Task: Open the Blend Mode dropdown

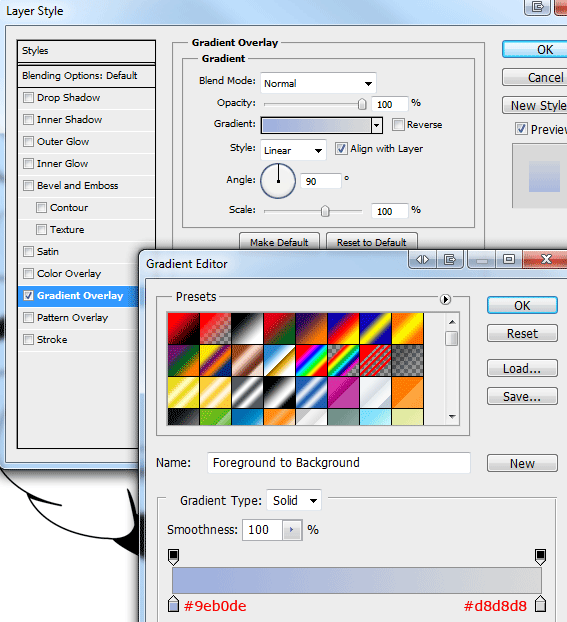Action: pyautogui.click(x=318, y=83)
